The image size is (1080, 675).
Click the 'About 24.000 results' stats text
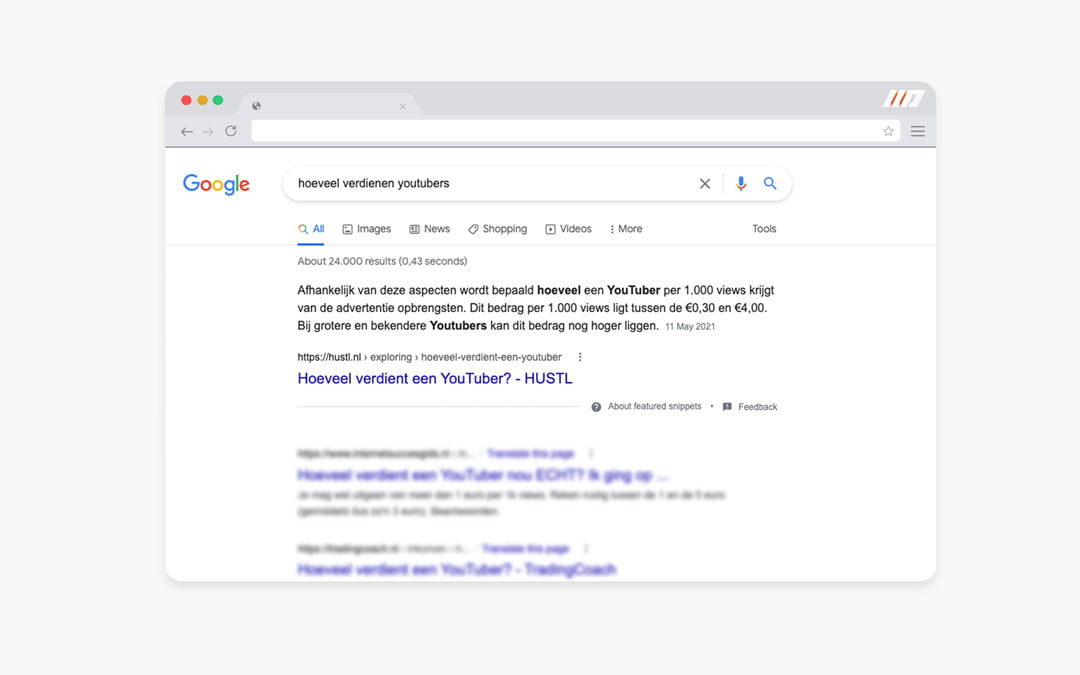click(x=382, y=261)
